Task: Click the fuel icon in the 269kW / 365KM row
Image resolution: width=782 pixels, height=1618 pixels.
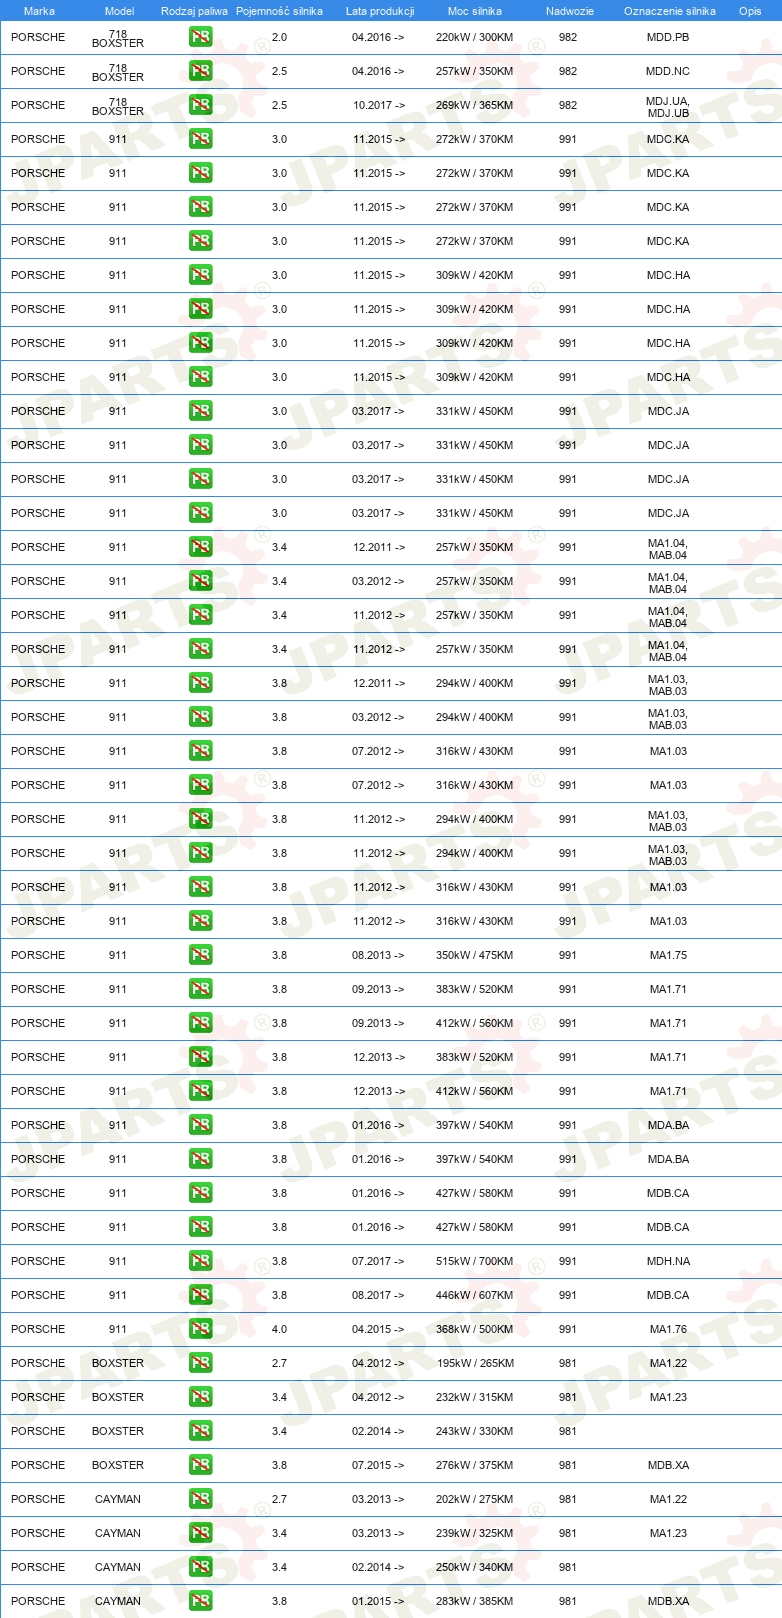Action: (201, 105)
